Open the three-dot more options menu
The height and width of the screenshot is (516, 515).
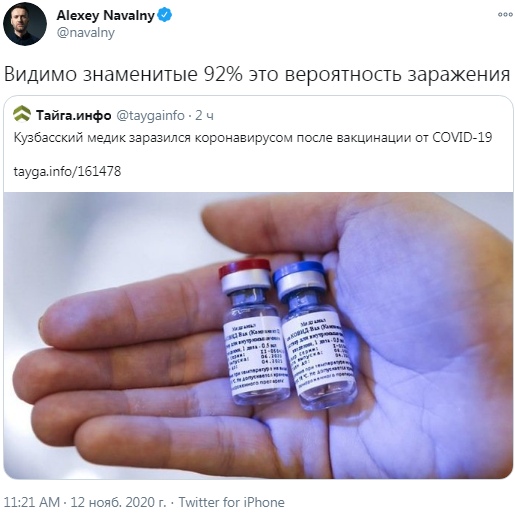pos(505,14)
